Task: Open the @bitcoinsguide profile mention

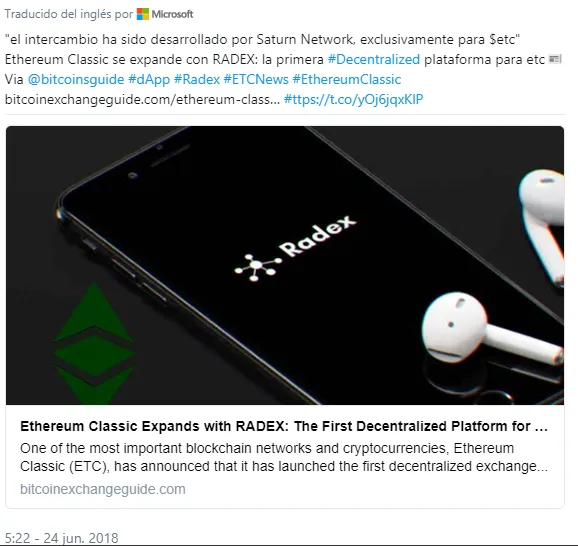Action: tap(76, 79)
